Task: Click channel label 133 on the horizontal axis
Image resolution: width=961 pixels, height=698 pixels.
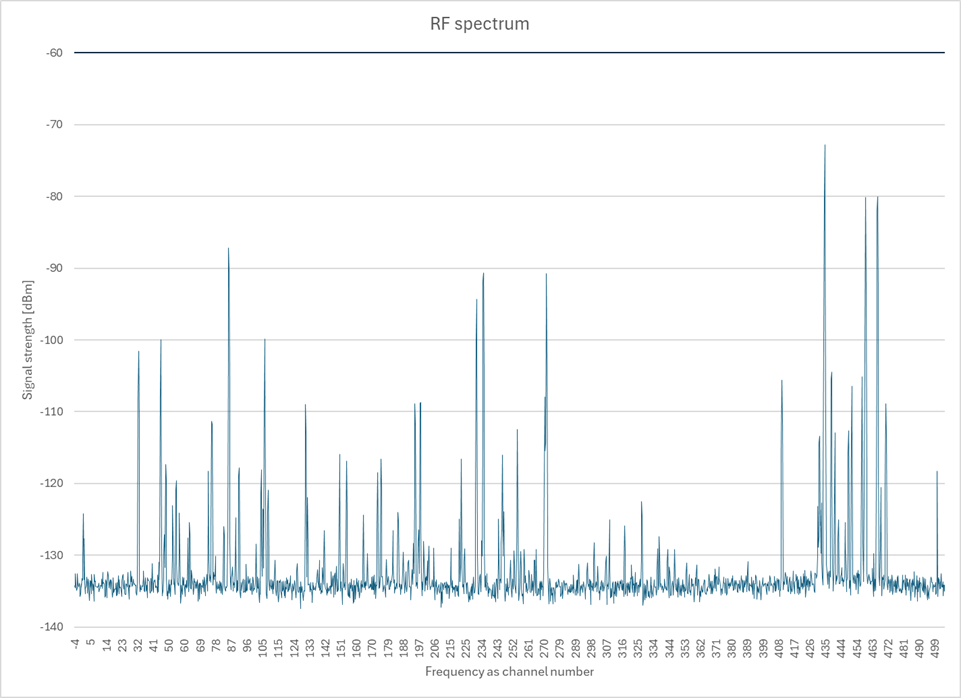Action: tap(310, 648)
